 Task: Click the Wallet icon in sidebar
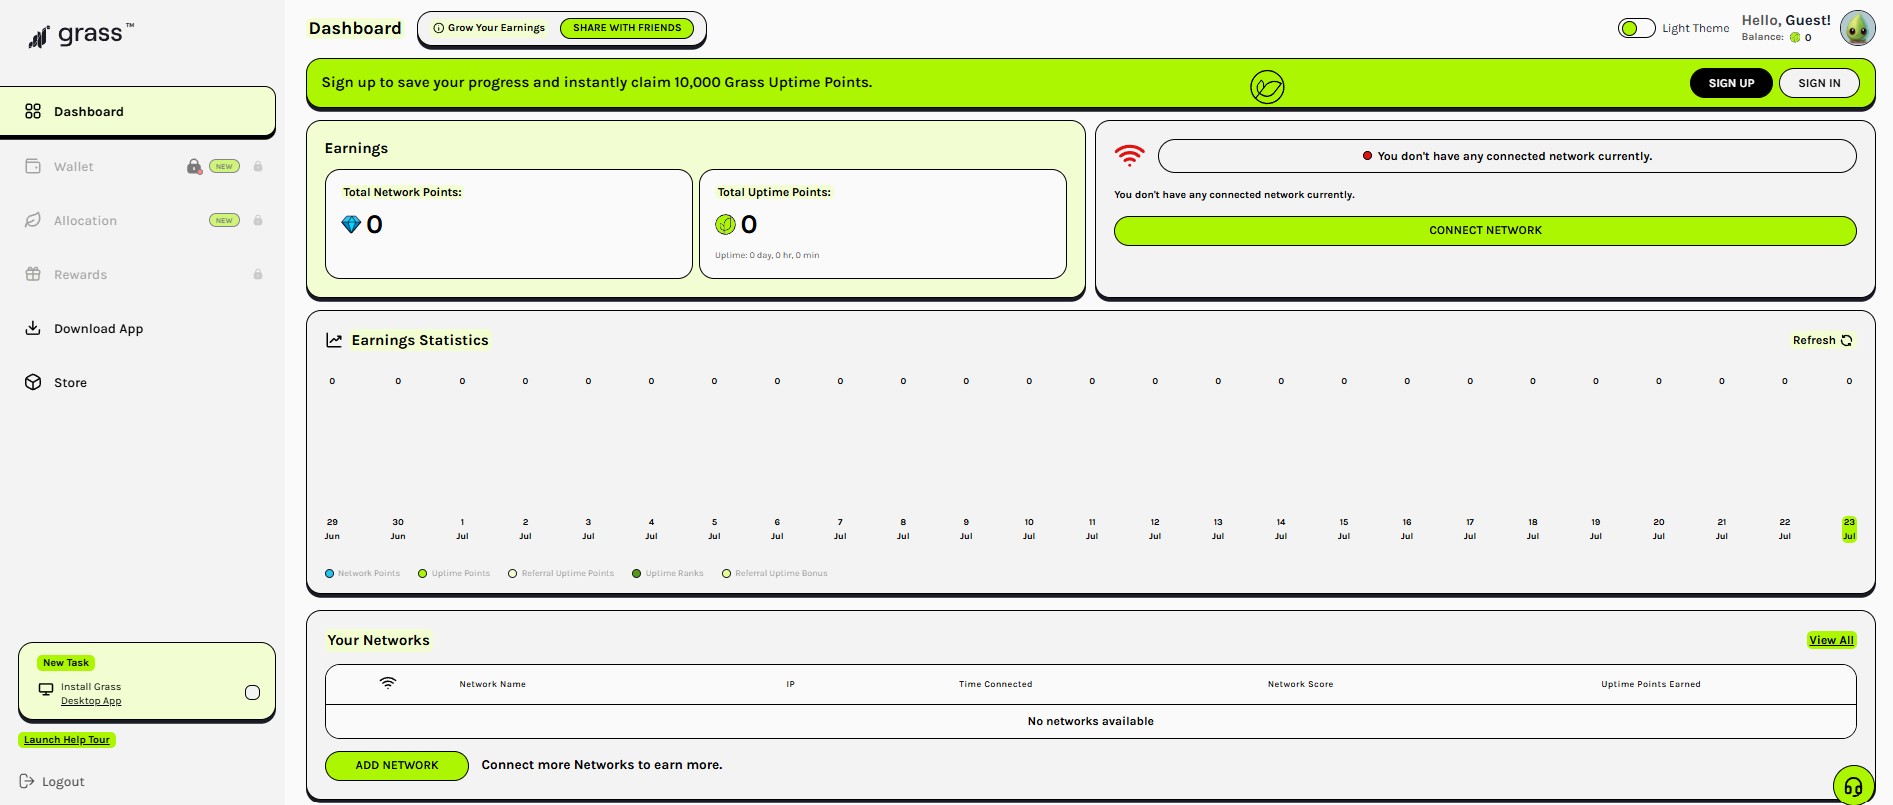[x=33, y=166]
